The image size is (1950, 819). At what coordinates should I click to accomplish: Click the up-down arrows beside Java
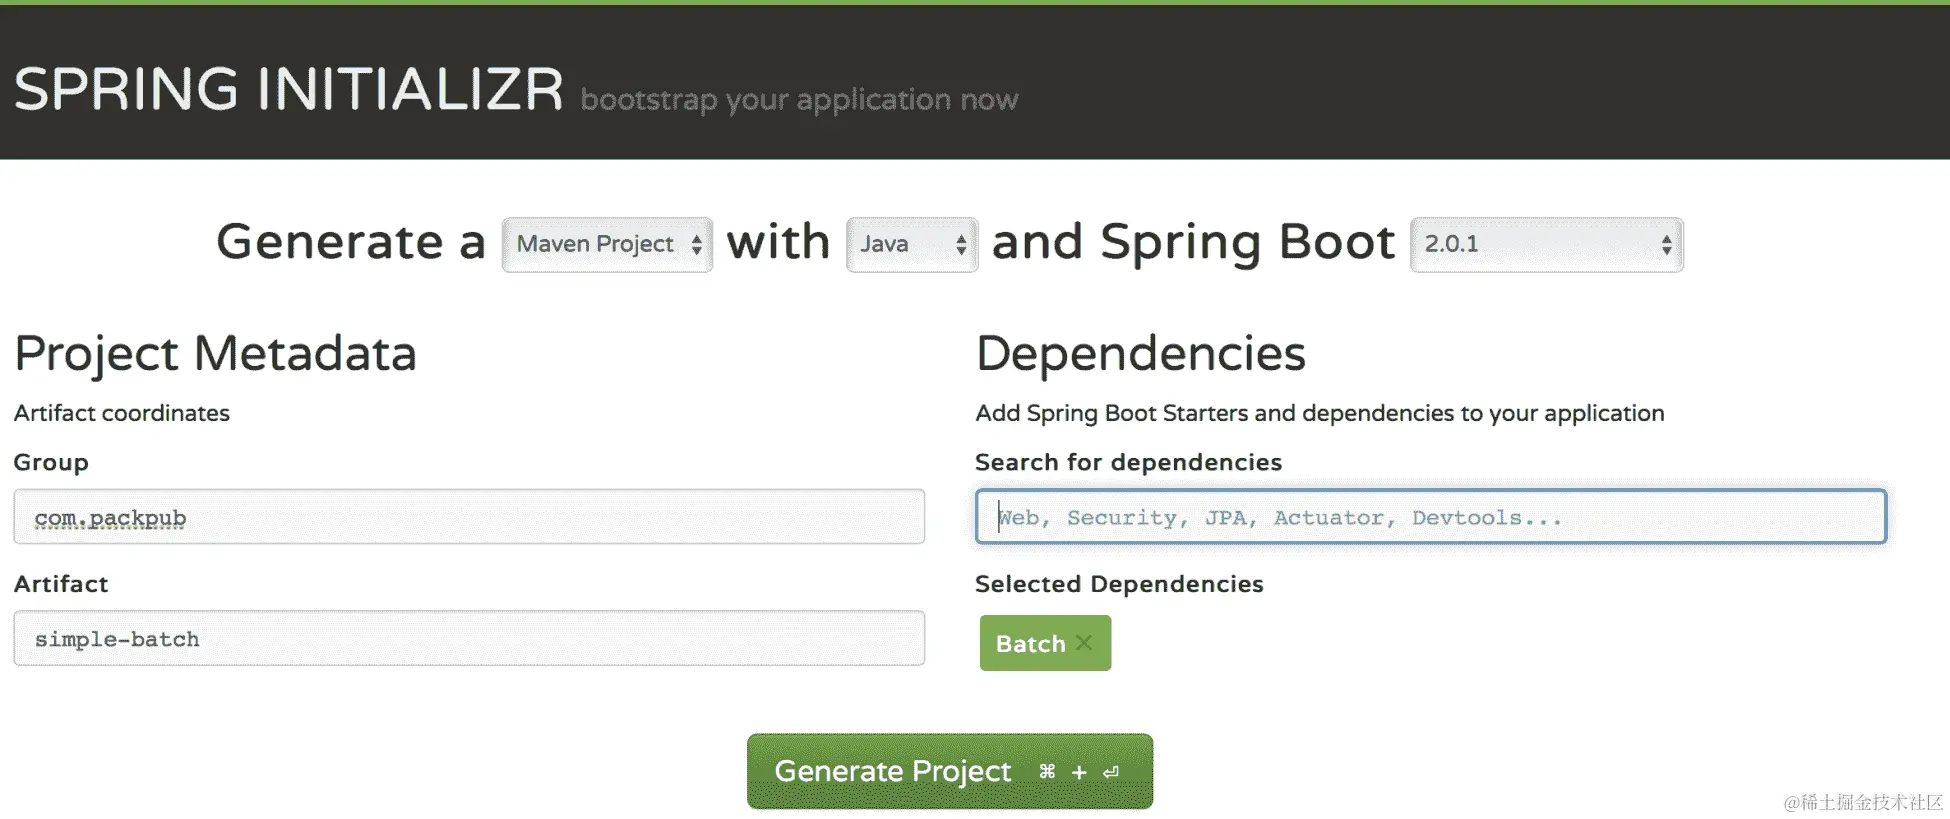pyautogui.click(x=961, y=245)
